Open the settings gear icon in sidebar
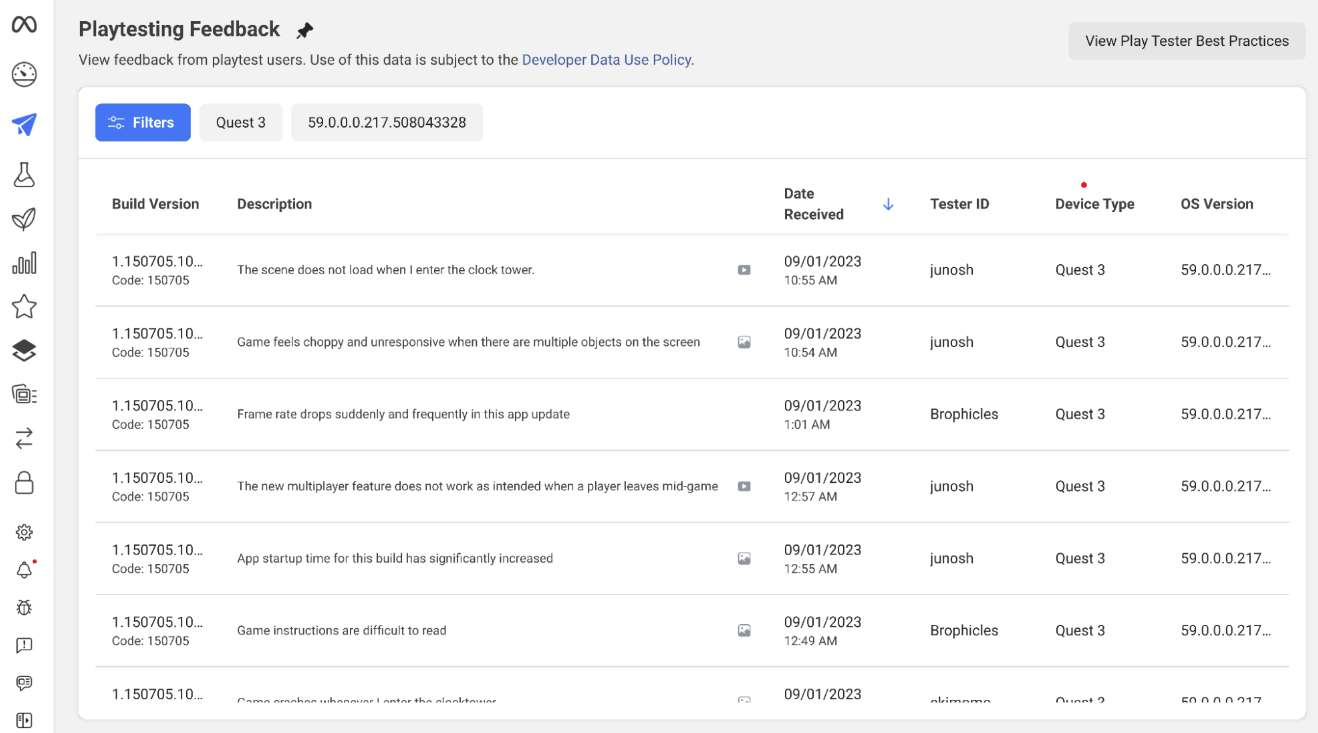 (x=24, y=532)
